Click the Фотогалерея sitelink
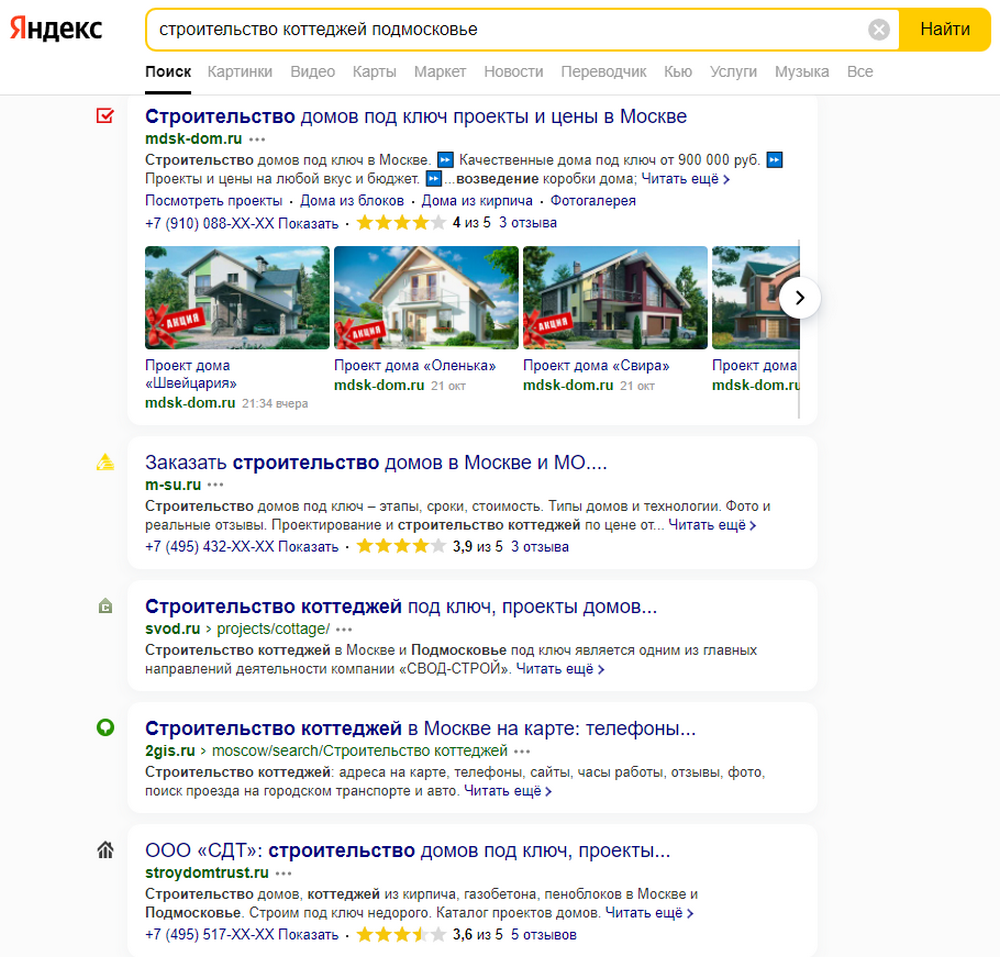 click(x=593, y=201)
